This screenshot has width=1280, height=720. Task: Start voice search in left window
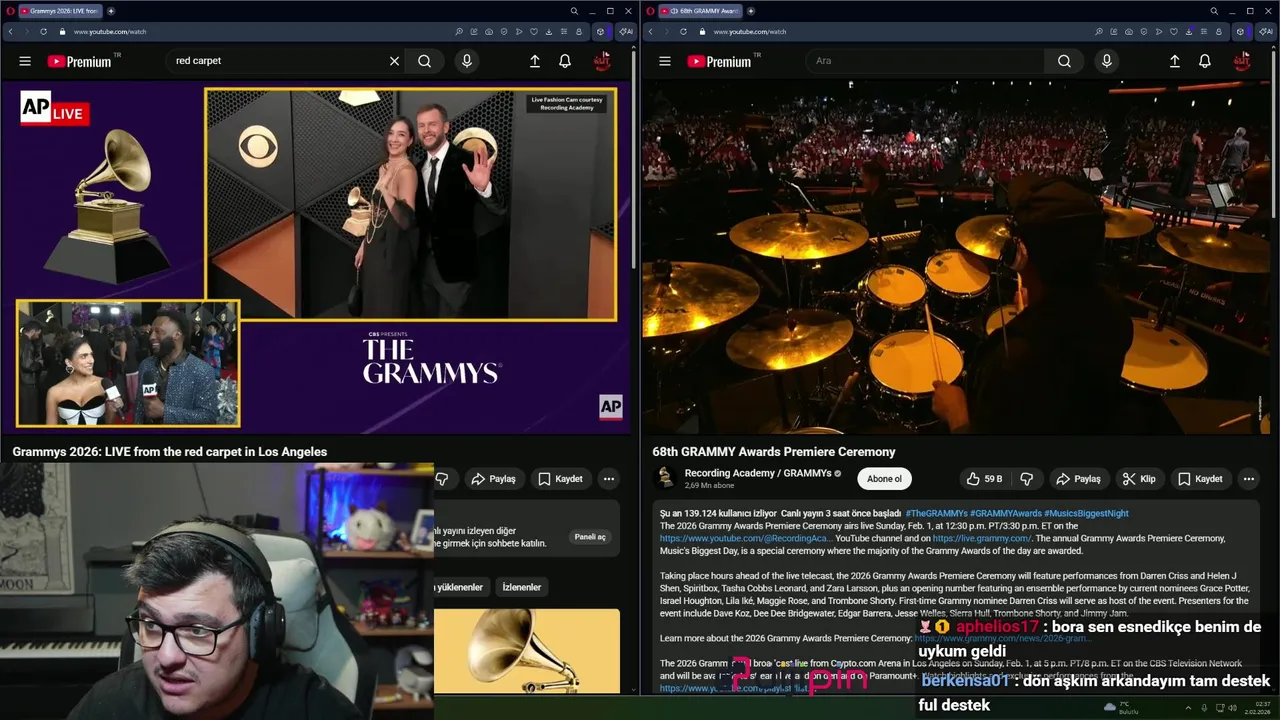[466, 61]
